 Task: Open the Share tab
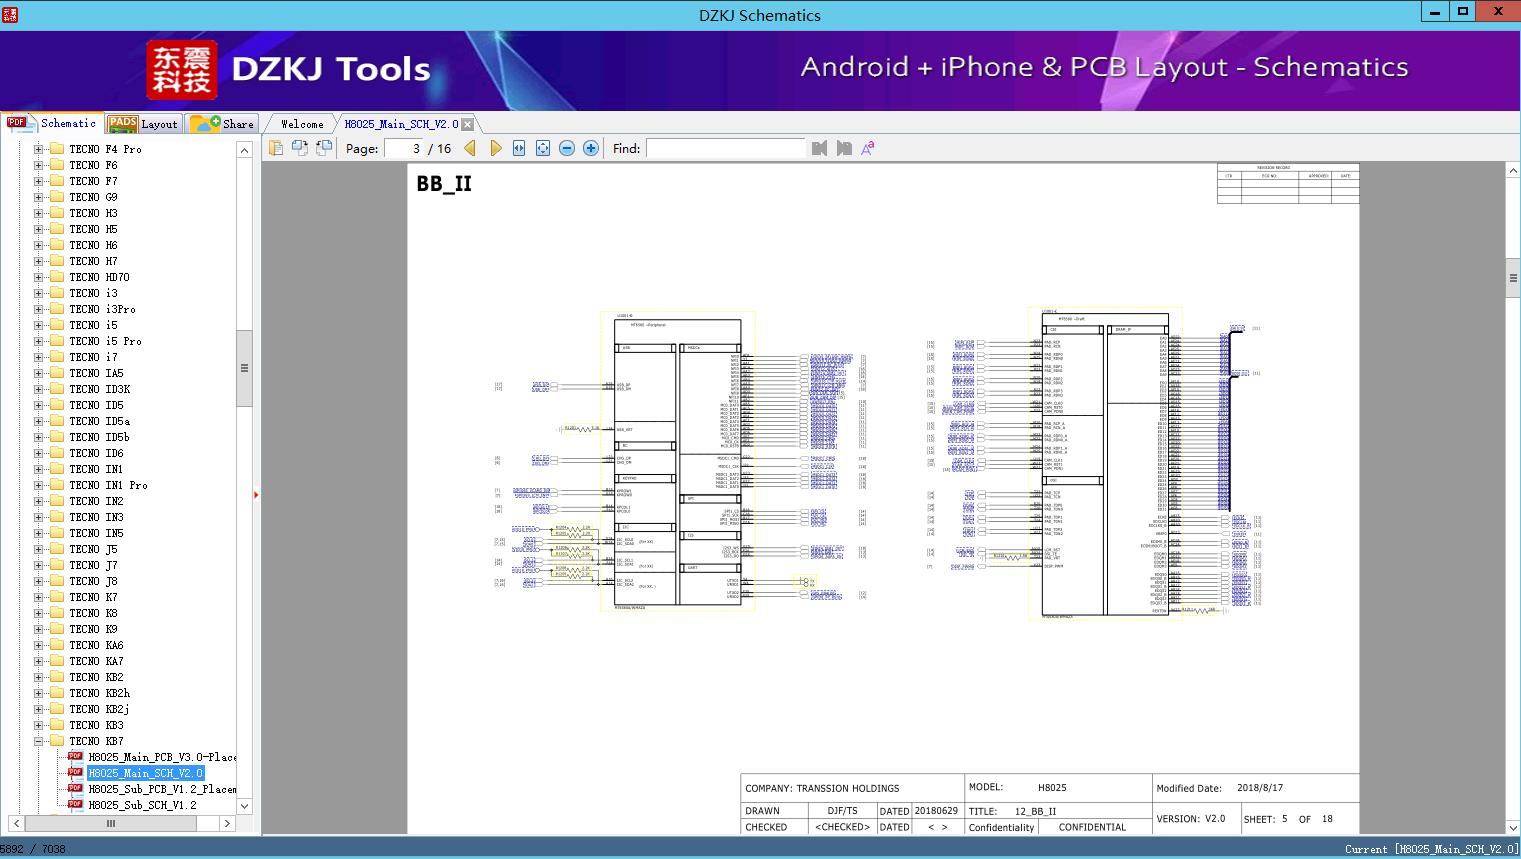[222, 124]
